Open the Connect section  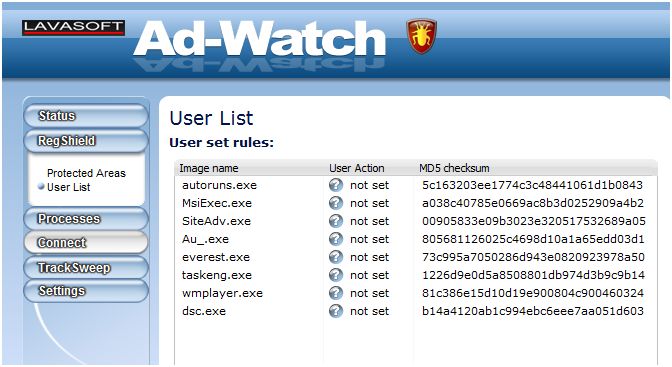[x=86, y=243]
